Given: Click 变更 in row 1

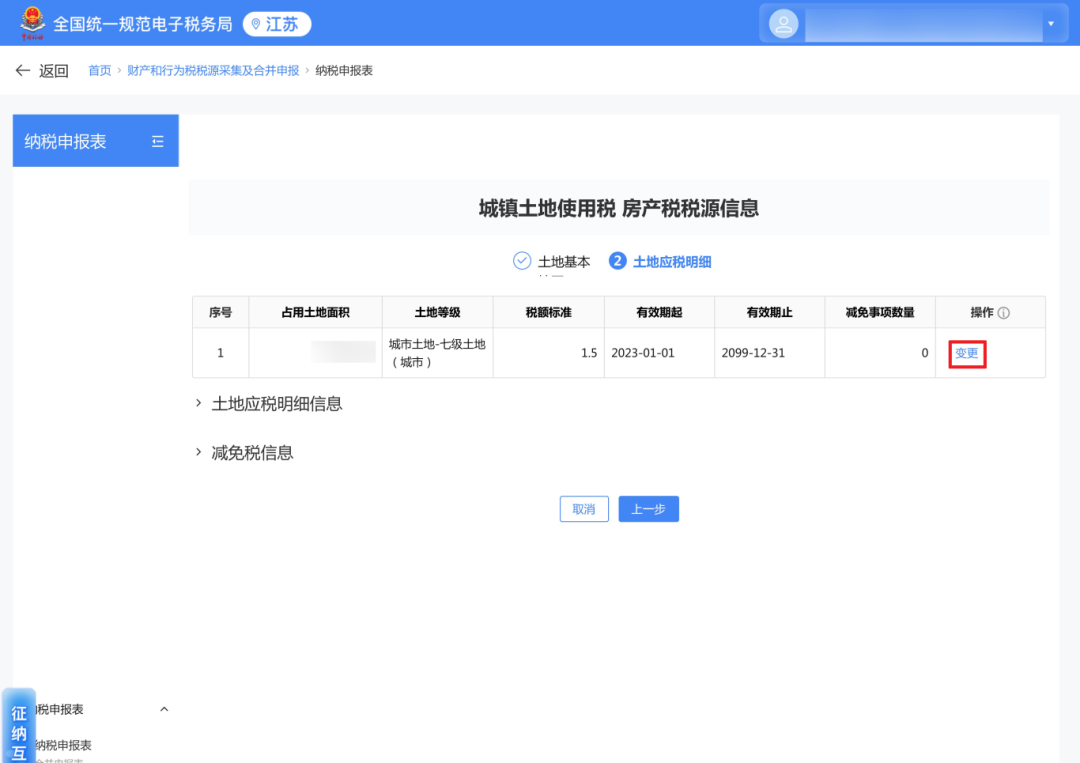Looking at the screenshot, I should [966, 353].
